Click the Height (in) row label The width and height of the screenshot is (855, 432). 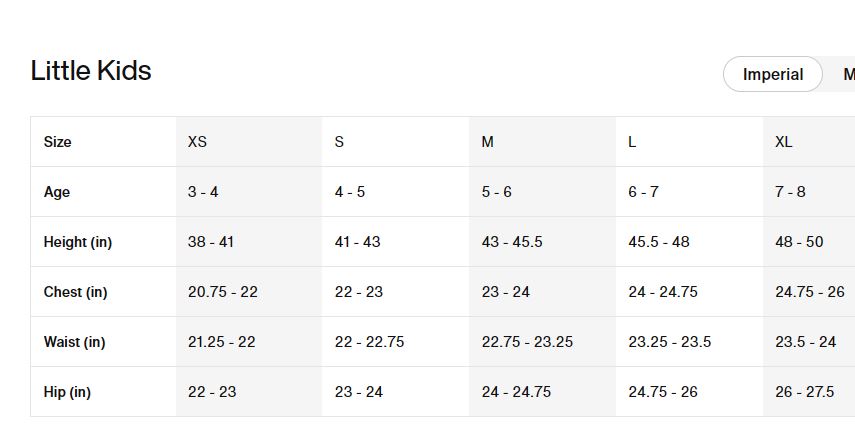(x=78, y=242)
